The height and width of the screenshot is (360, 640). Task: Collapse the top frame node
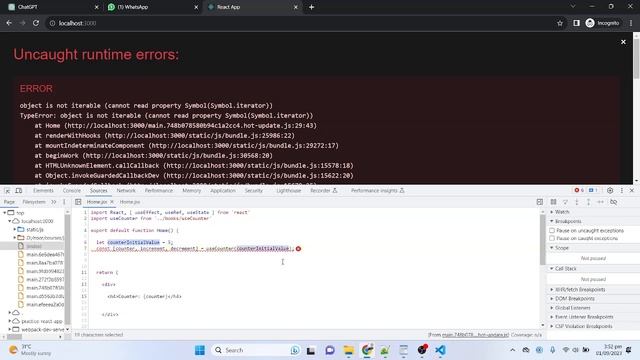coord(5,213)
